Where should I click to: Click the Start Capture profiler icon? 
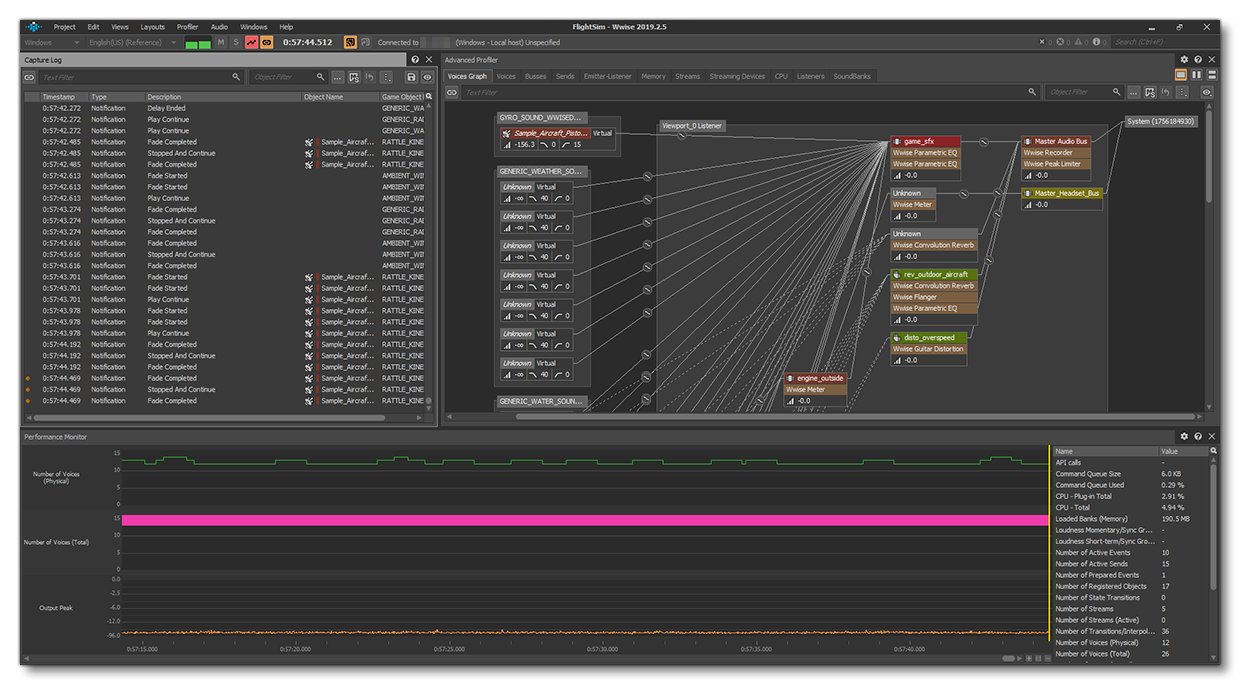click(252, 42)
